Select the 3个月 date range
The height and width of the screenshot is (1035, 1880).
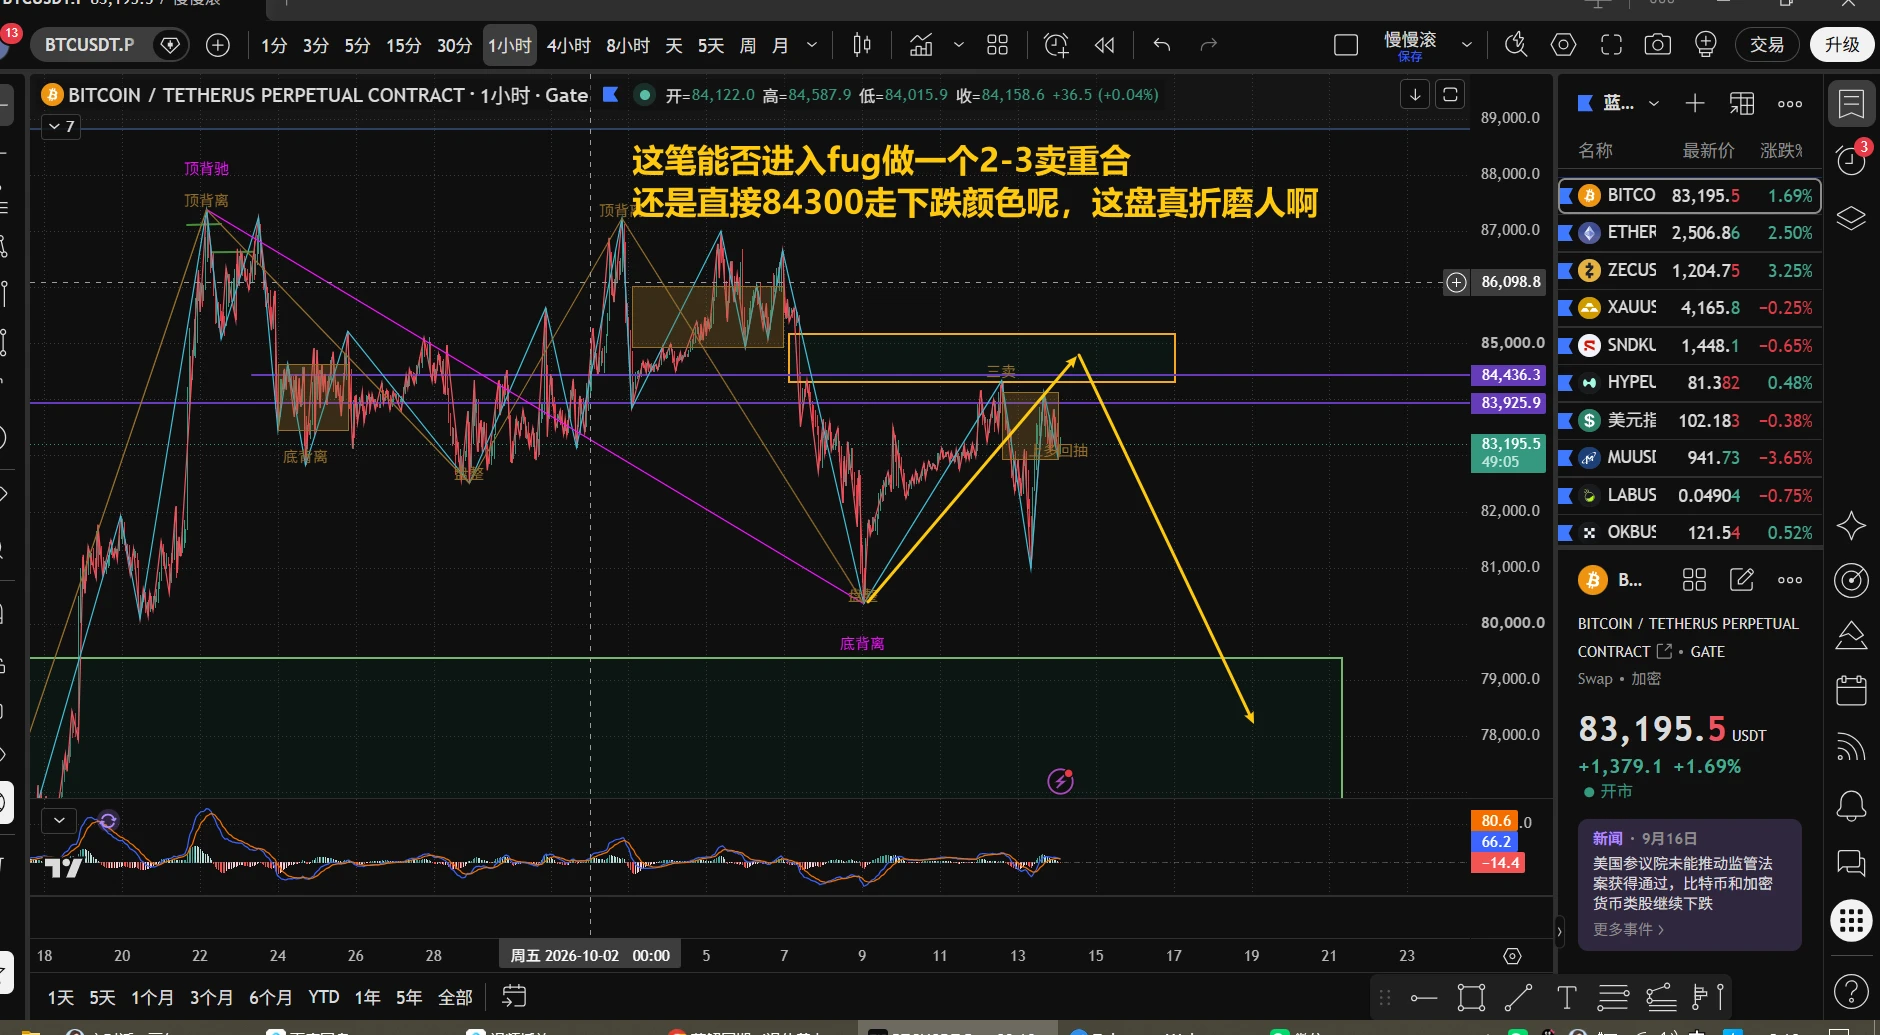click(x=211, y=997)
